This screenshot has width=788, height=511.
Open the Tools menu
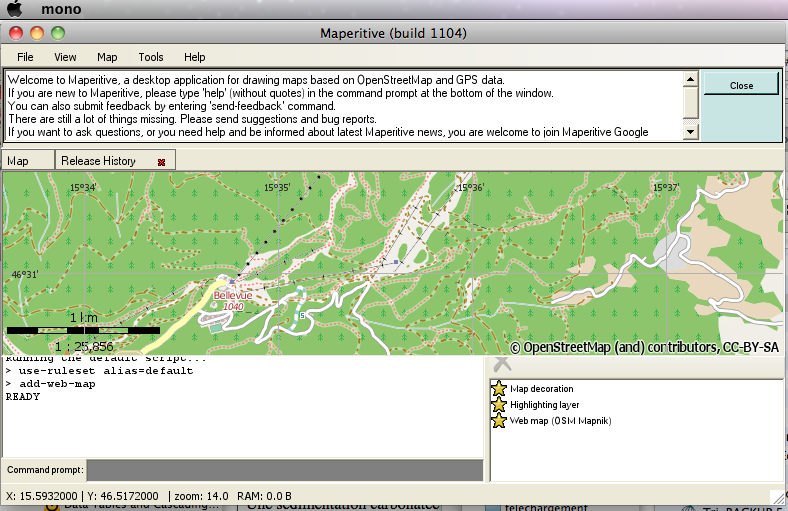(151, 57)
